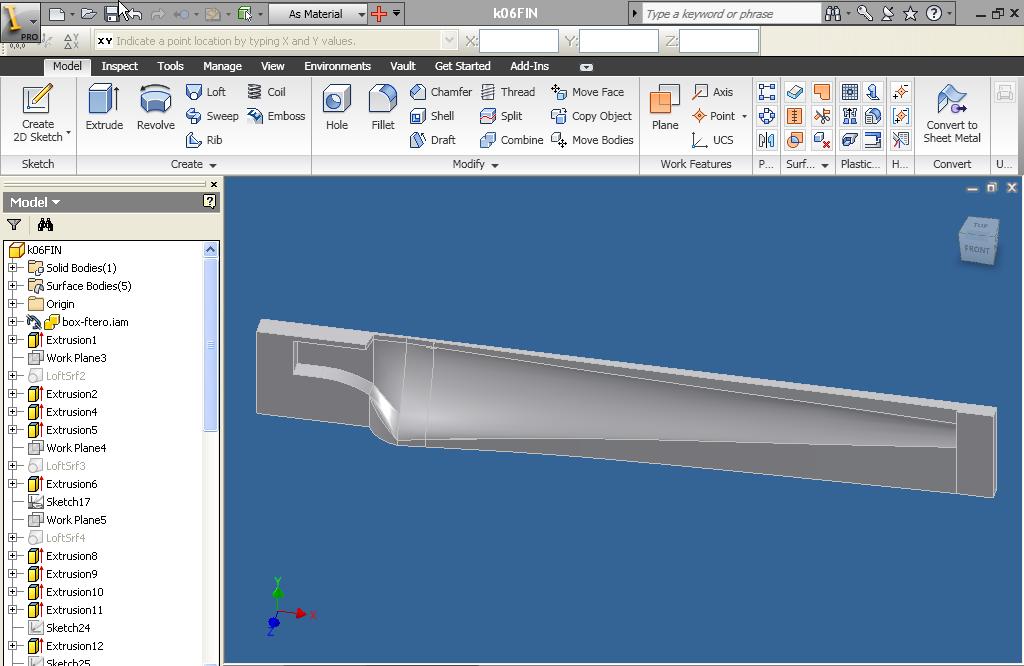Use the Thread tool
Viewport: 1024px width, 666px height.
point(507,92)
